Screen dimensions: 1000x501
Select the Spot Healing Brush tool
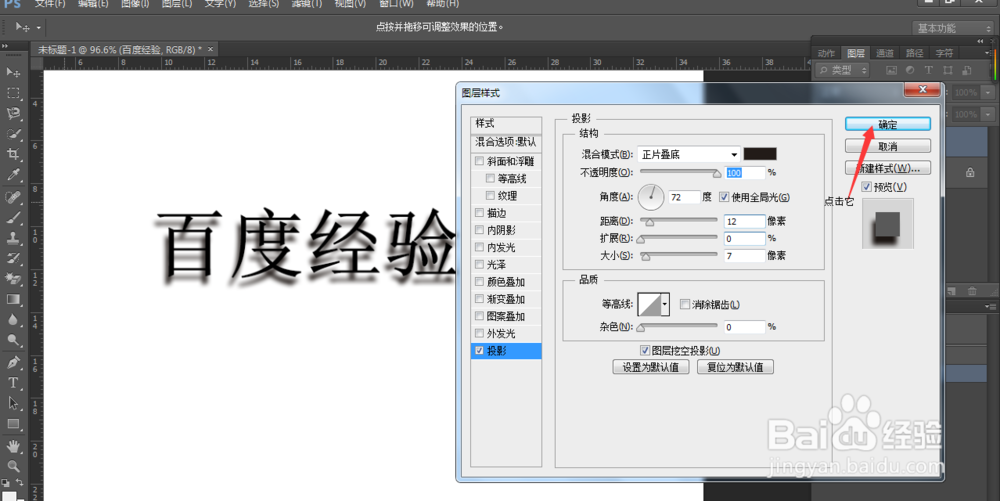pos(13,197)
